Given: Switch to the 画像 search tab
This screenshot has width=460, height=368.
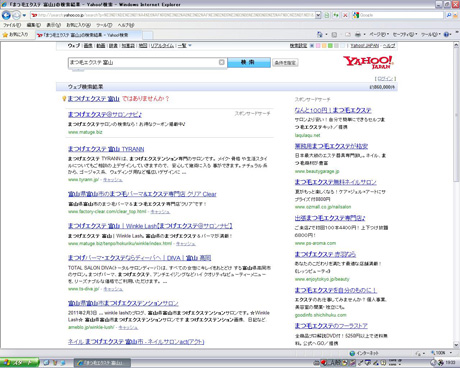Looking at the screenshot, I should (88, 45).
